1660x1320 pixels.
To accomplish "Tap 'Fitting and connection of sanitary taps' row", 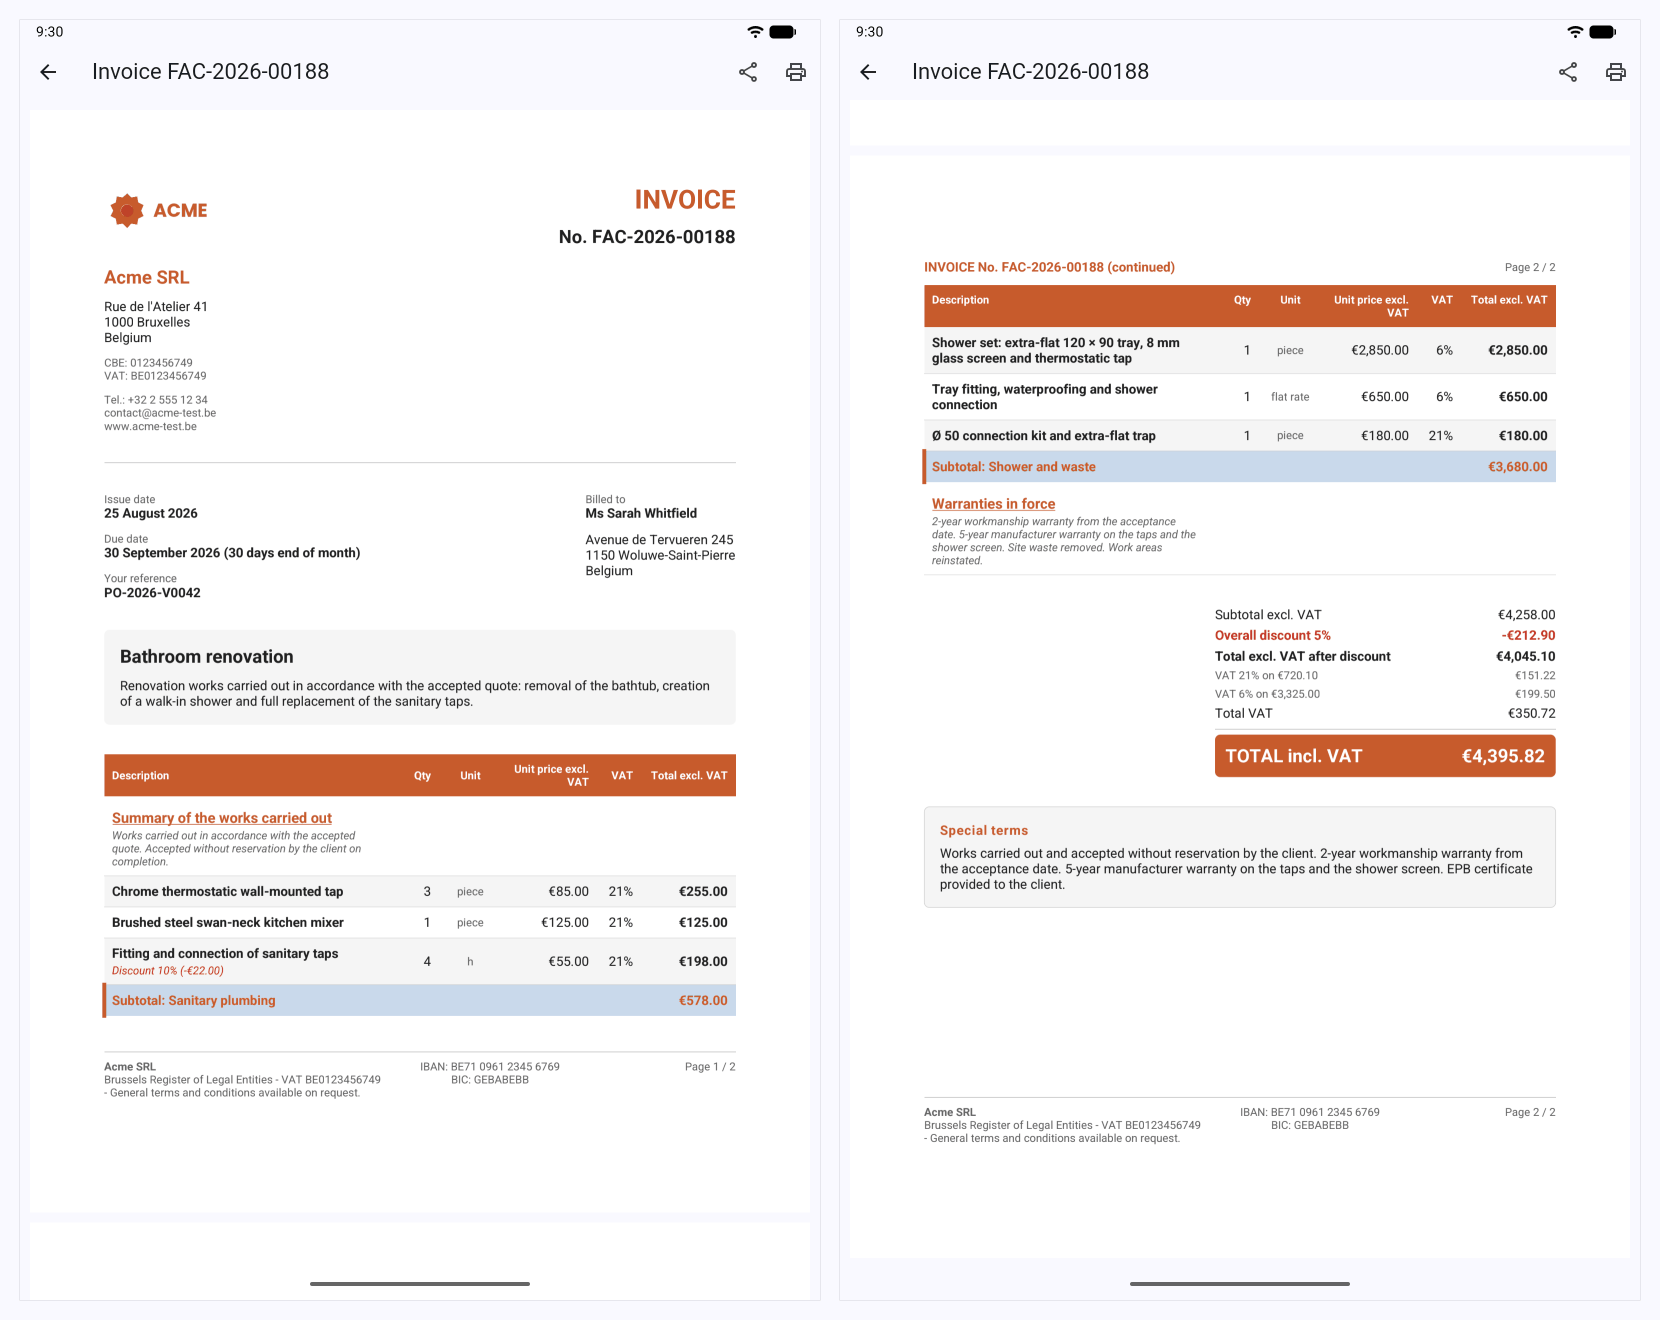I will [x=420, y=962].
